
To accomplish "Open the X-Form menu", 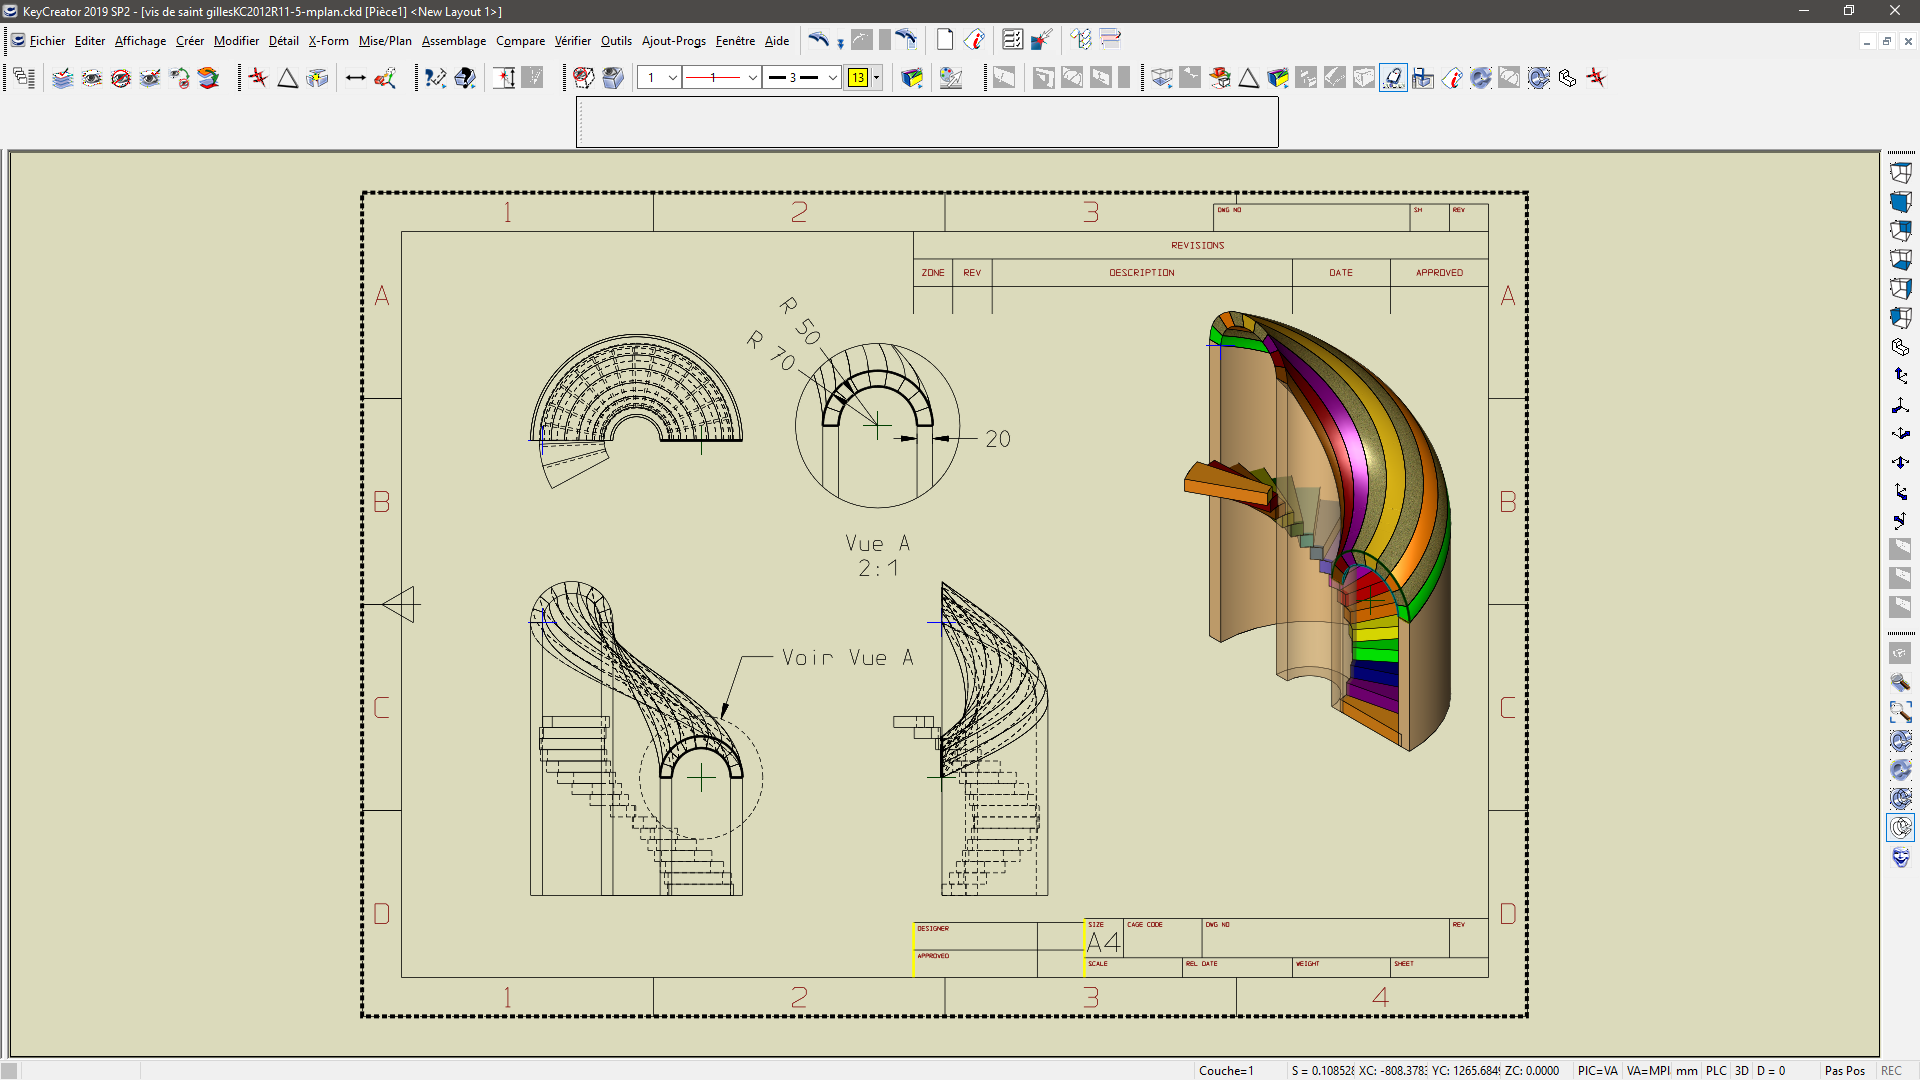I will pyautogui.click(x=328, y=41).
